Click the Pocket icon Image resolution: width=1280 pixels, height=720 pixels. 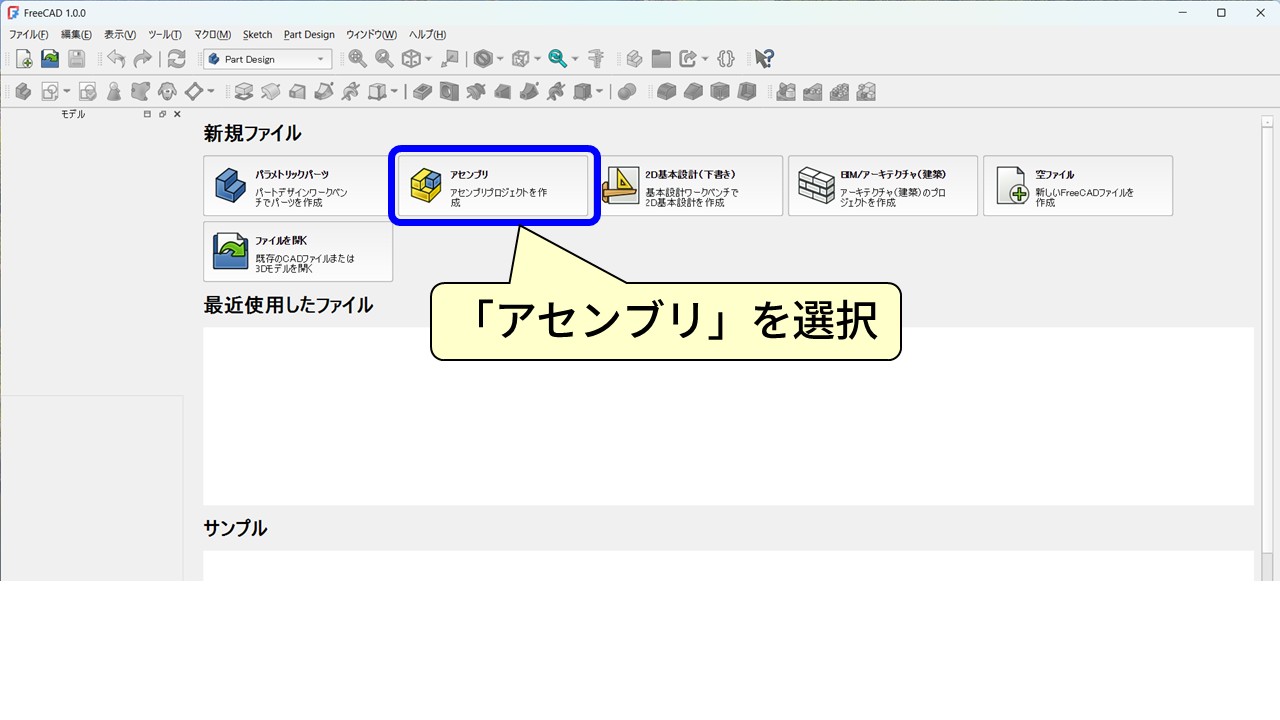[x=422, y=91]
